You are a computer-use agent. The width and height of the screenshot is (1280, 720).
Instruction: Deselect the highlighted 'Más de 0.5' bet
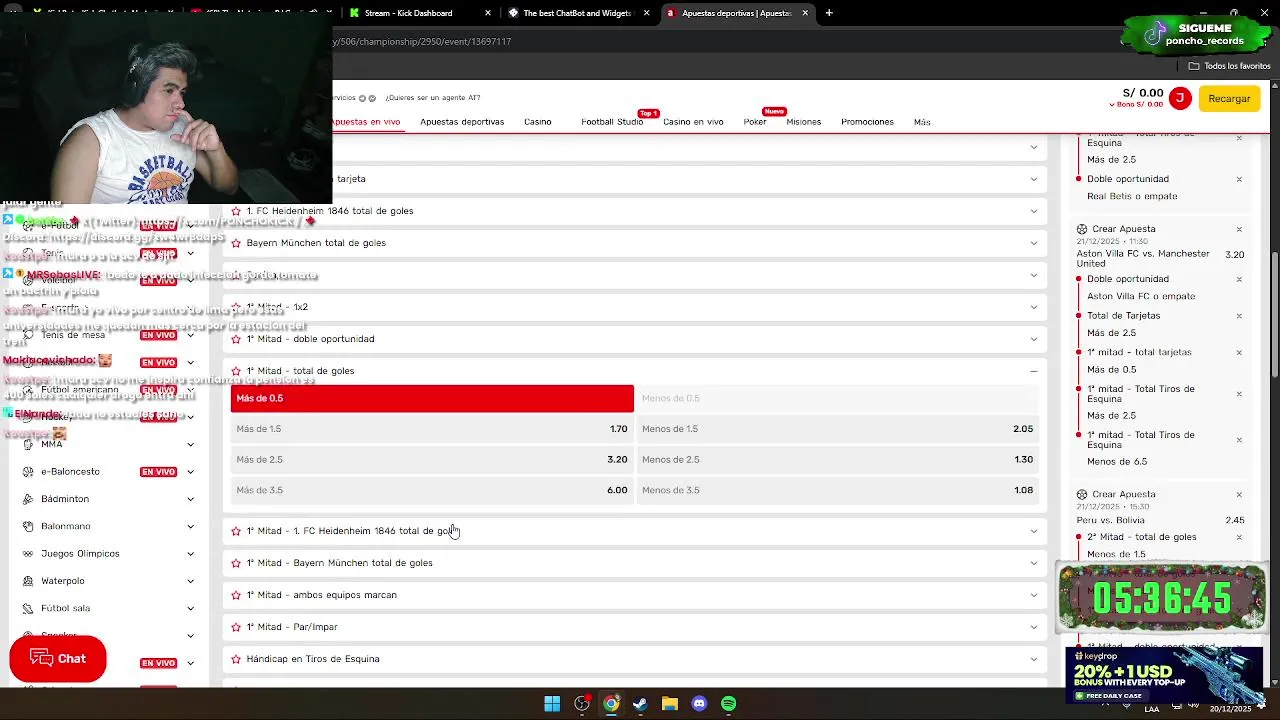click(x=432, y=398)
